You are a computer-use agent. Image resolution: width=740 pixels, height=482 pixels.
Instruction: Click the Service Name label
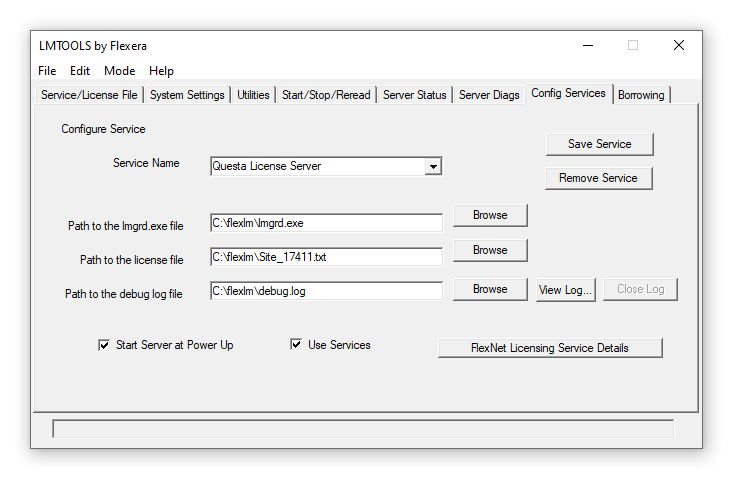point(146,163)
